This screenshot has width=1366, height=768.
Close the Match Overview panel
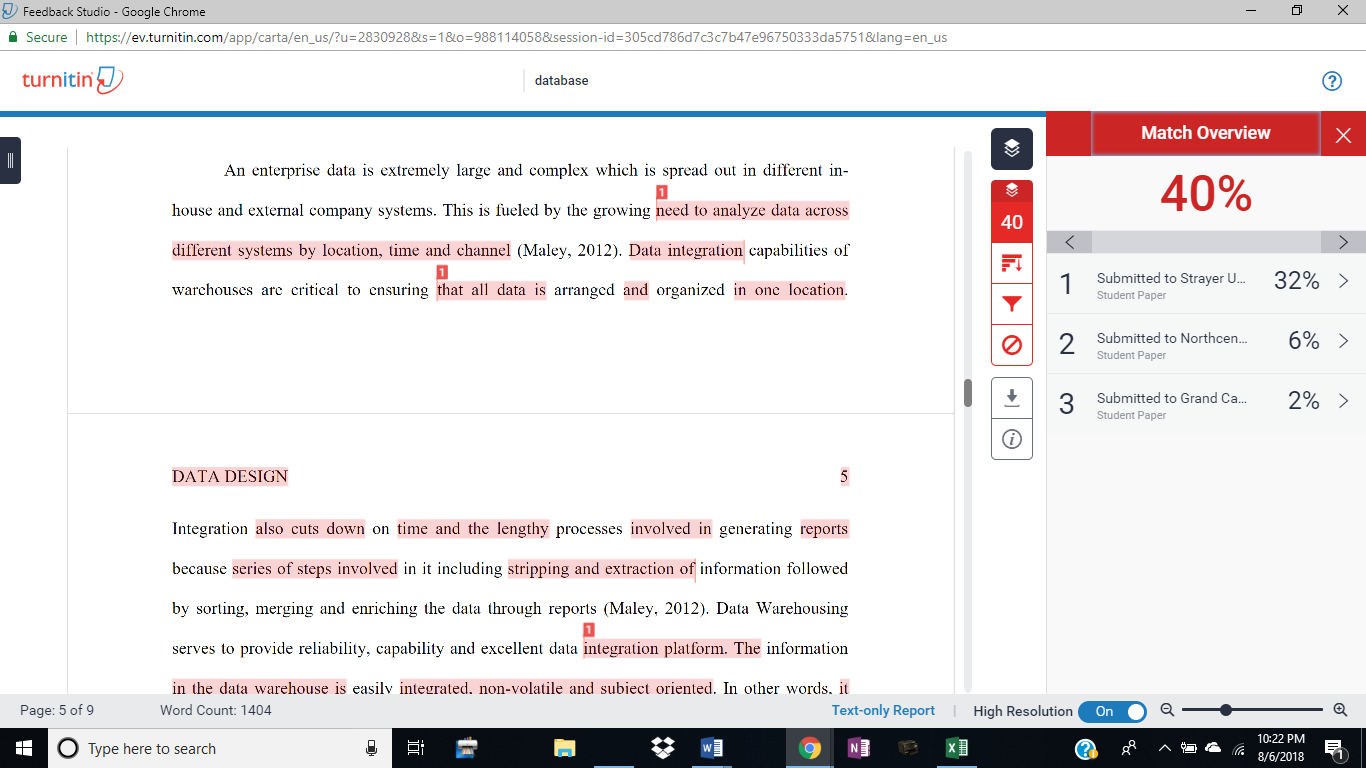click(x=1343, y=134)
